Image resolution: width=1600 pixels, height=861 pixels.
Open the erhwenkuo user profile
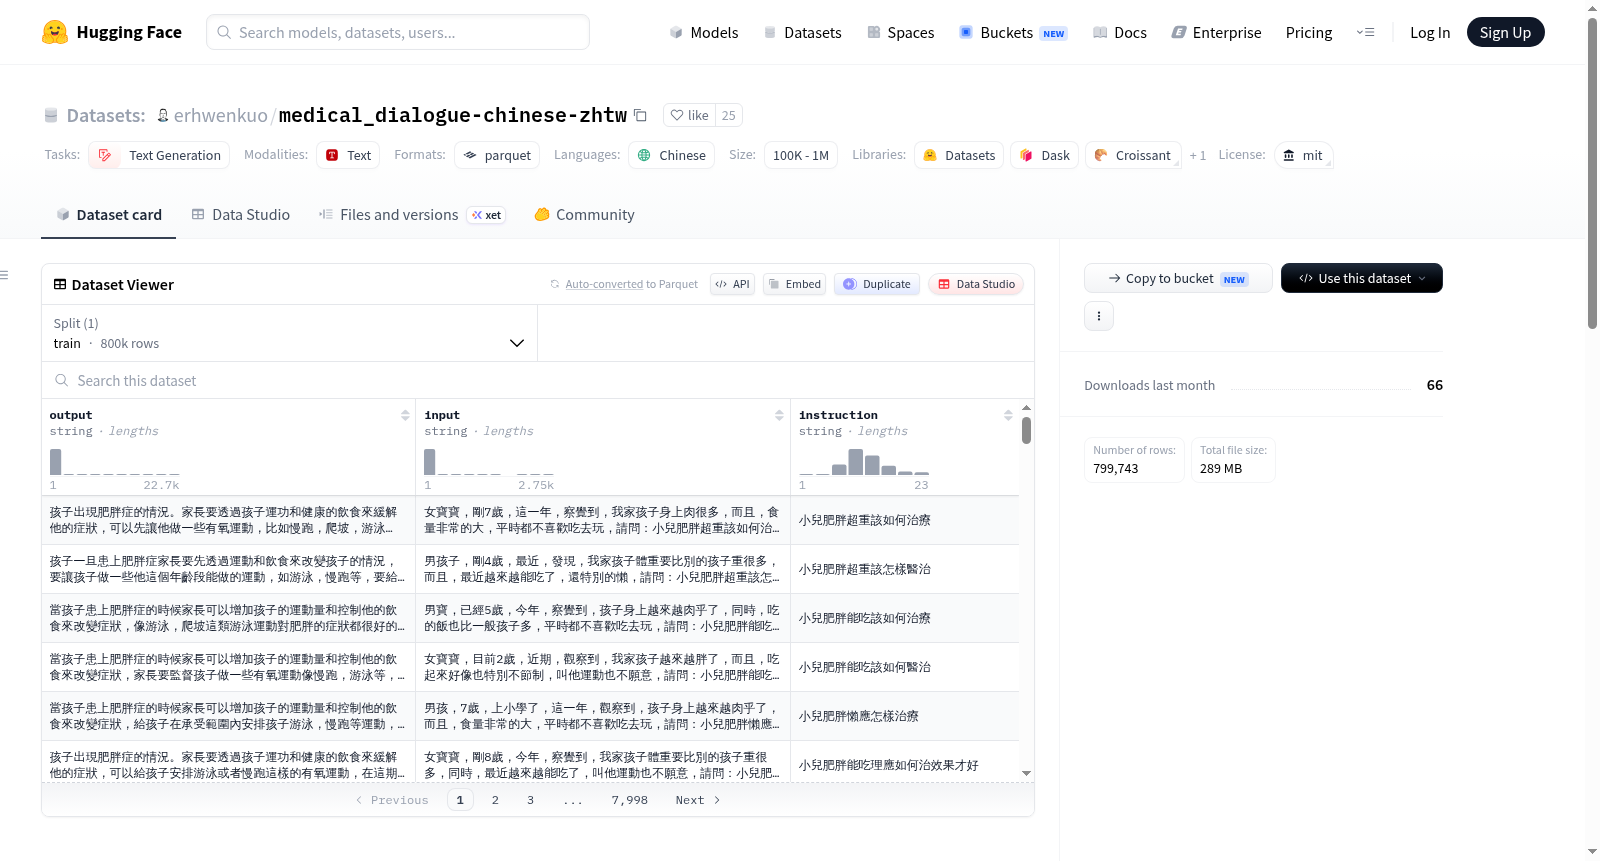click(x=221, y=115)
